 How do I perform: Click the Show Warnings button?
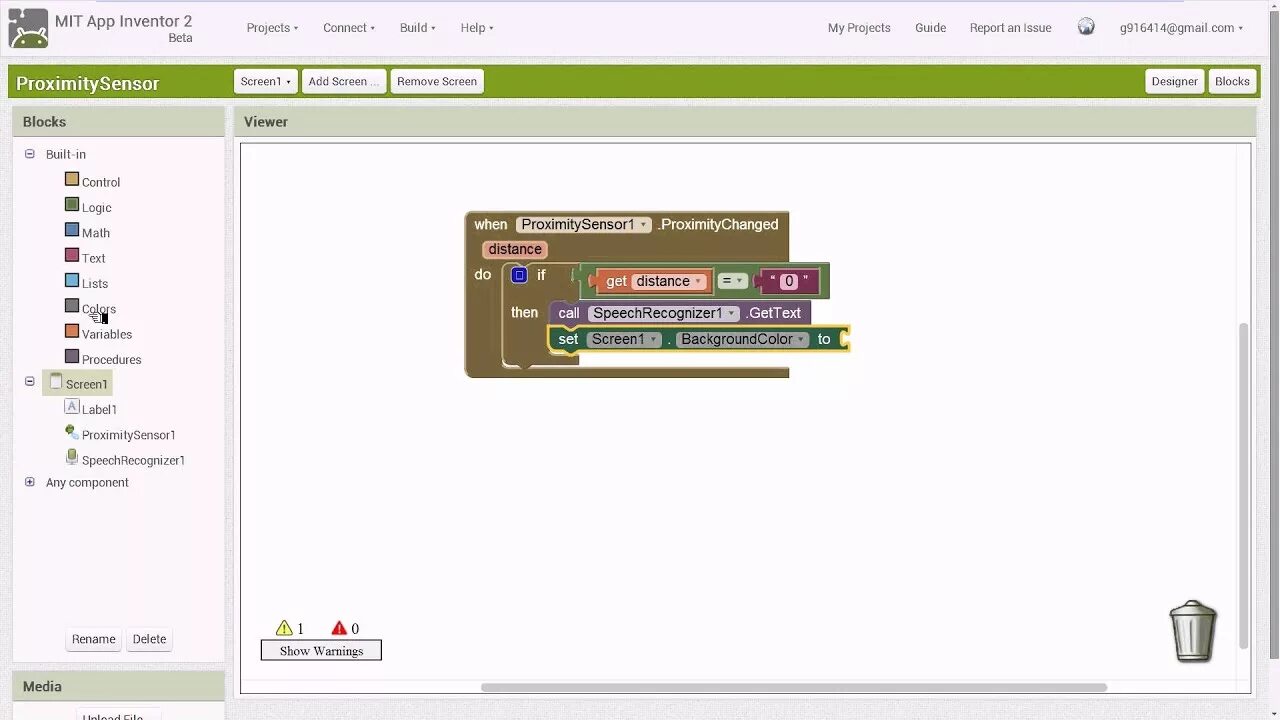pyautogui.click(x=321, y=651)
